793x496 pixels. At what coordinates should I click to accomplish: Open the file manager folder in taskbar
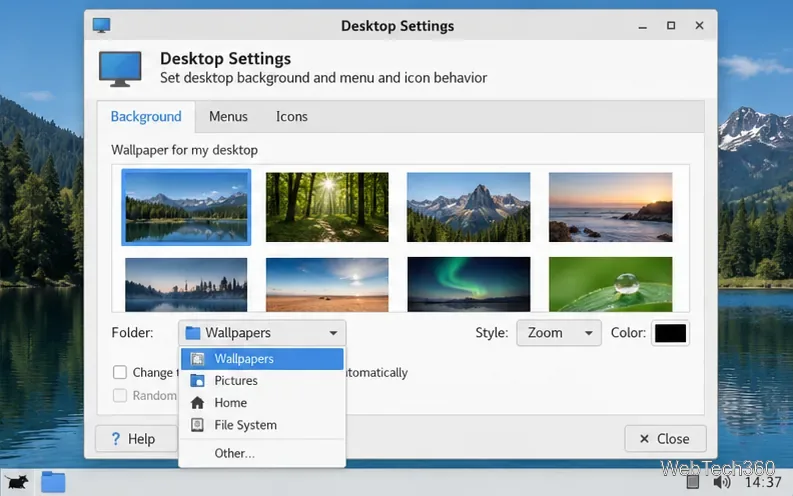(x=53, y=482)
